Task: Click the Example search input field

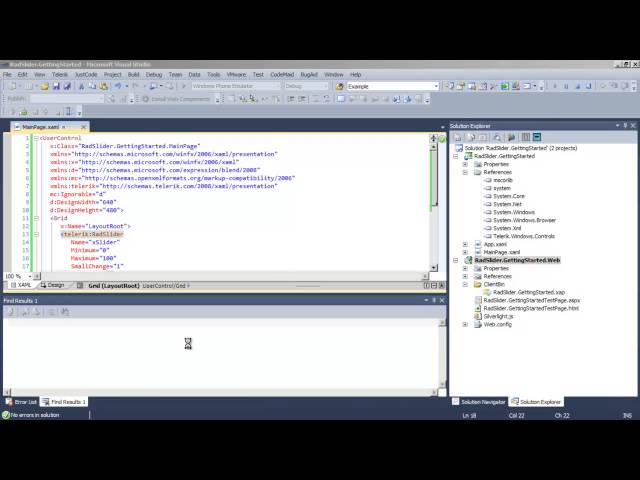Action: 390,86
